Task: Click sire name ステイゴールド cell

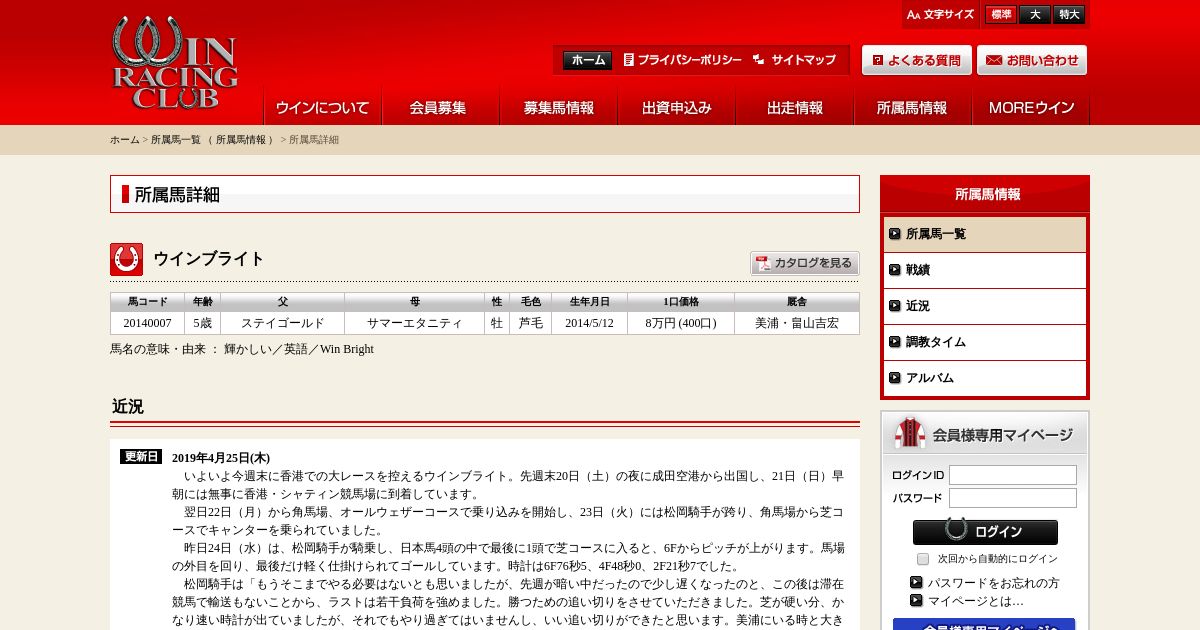Action: (x=283, y=323)
